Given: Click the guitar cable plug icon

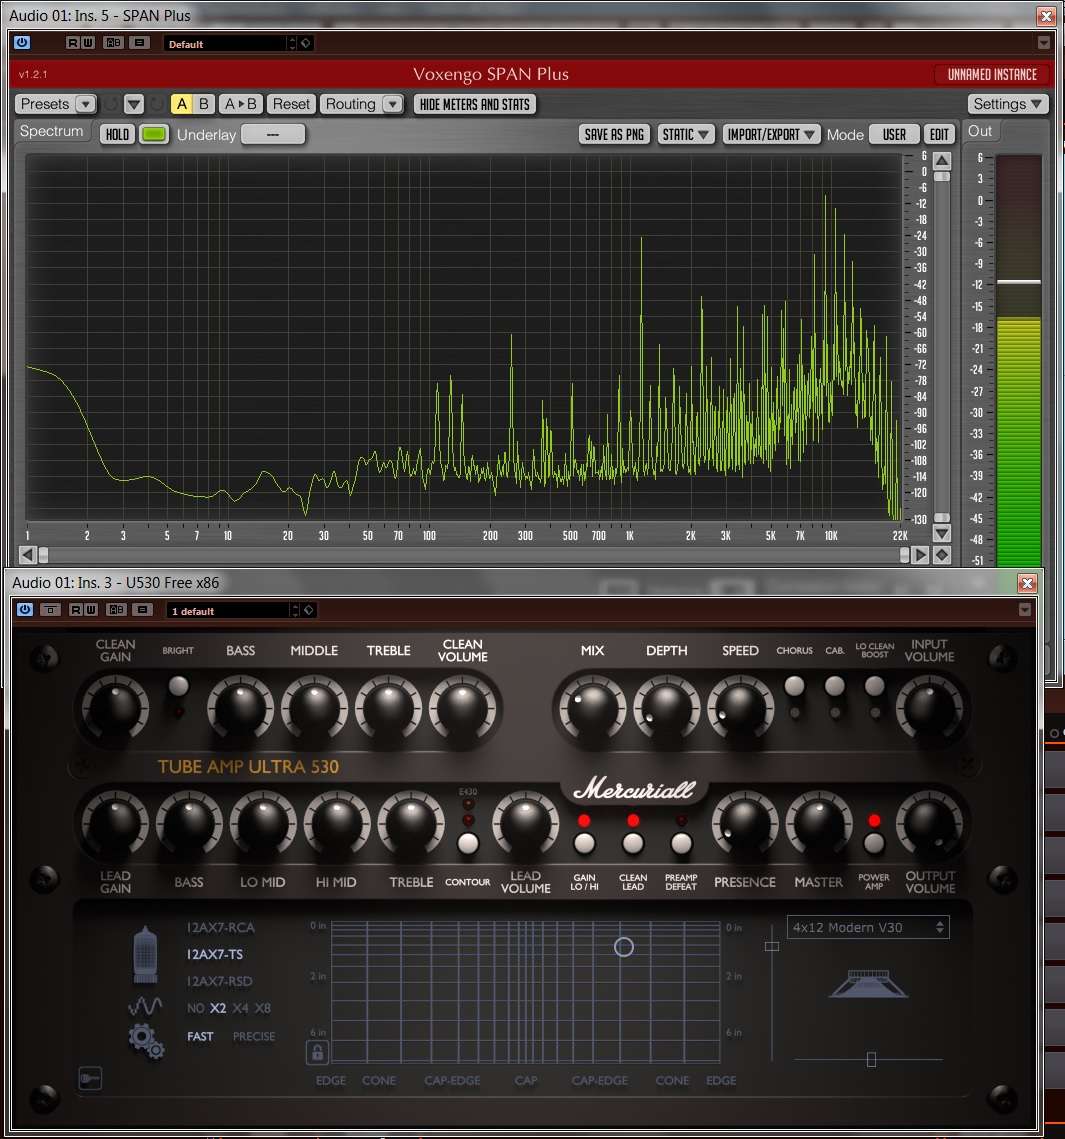Looking at the screenshot, I should point(90,1079).
